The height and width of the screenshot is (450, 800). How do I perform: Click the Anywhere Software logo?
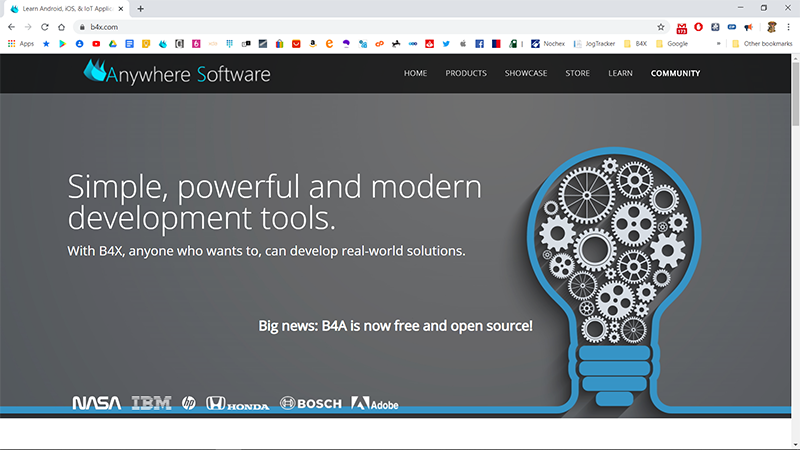point(177,72)
